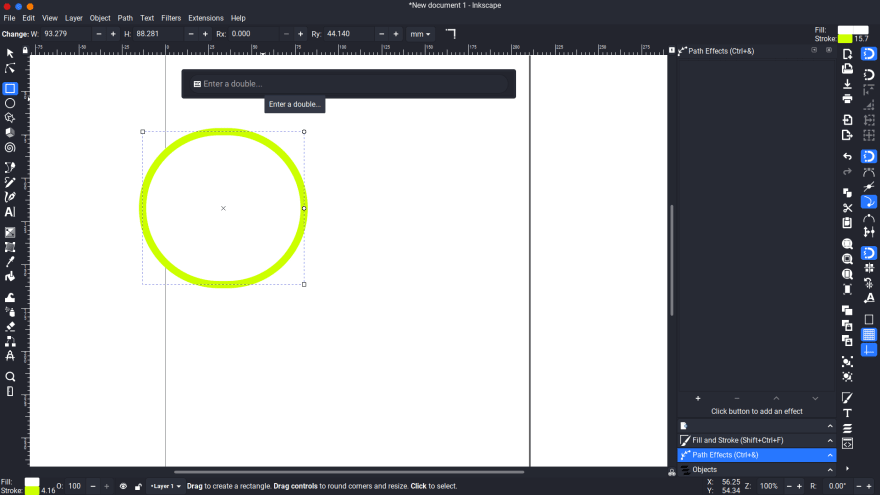Open the Extensions menu

(206, 18)
